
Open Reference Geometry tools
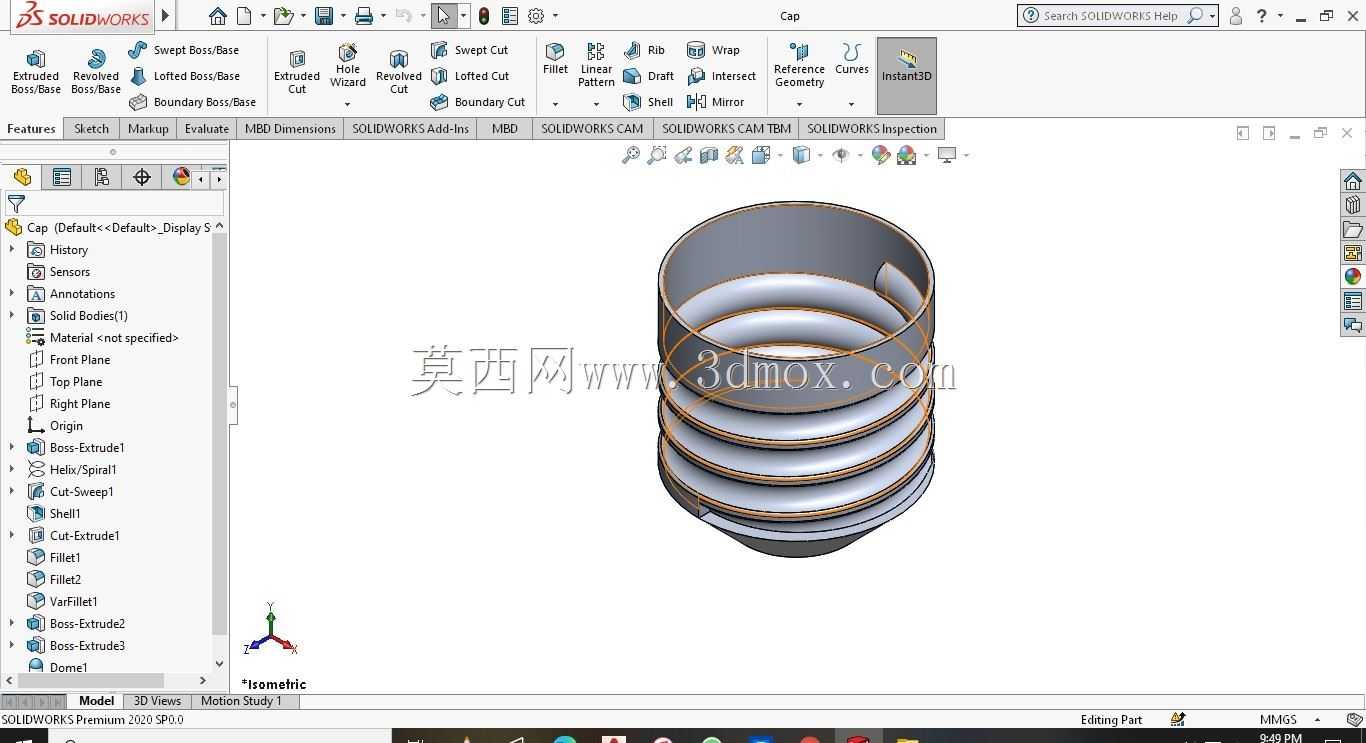coord(799,66)
